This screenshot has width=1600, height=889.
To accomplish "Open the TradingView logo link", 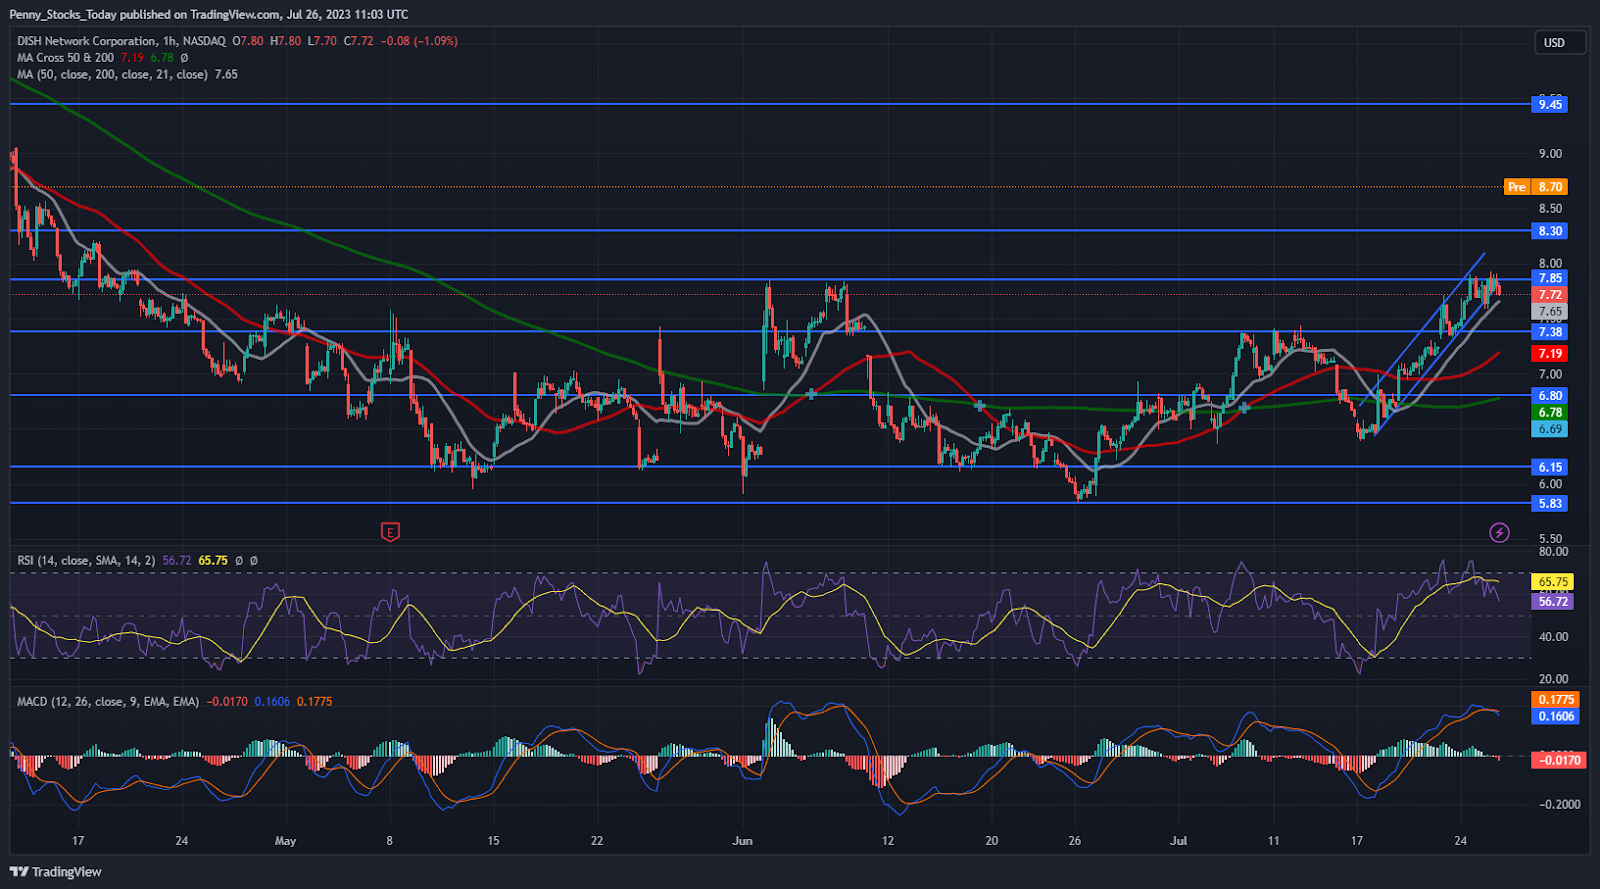I will pyautogui.click(x=56, y=872).
